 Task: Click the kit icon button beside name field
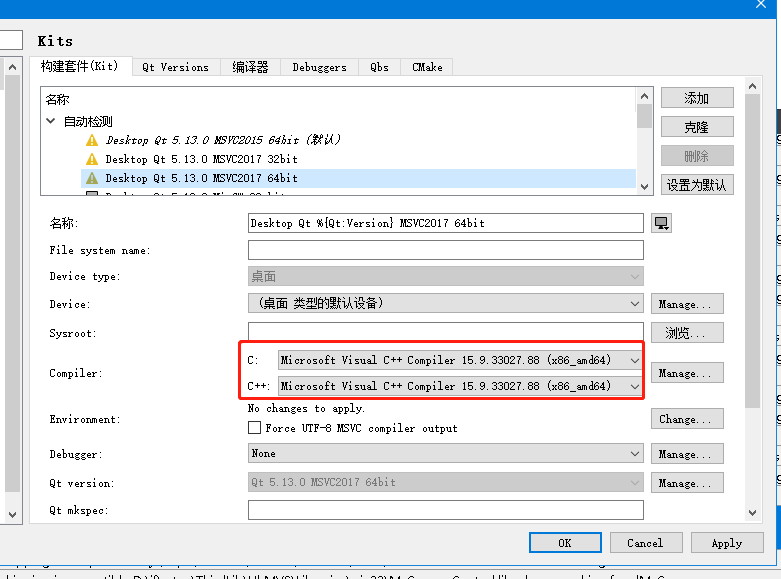point(661,223)
